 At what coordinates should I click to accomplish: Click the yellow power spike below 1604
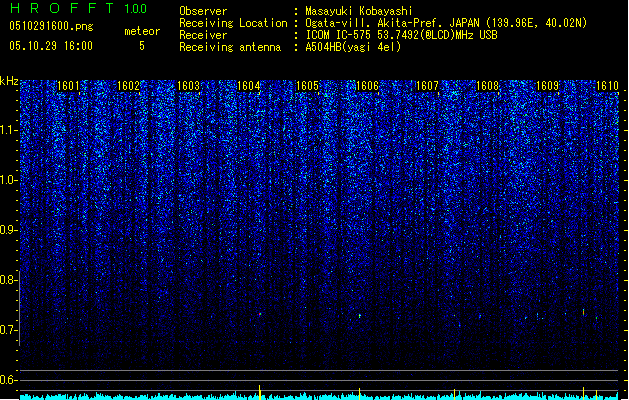pos(260,392)
